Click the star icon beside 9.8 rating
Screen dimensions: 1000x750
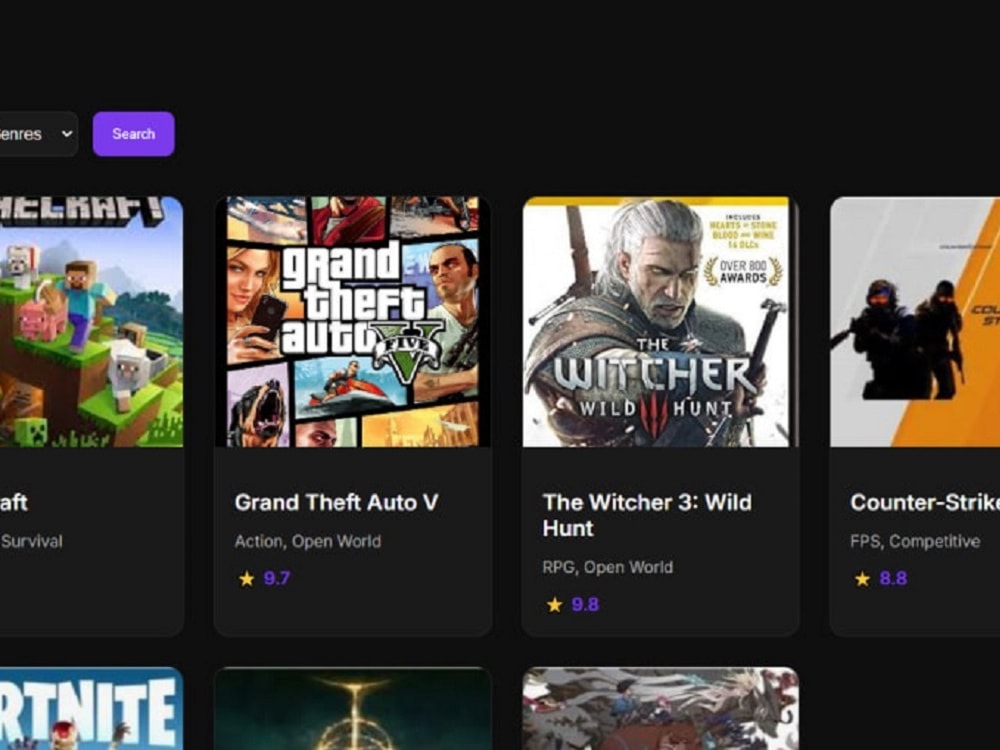click(x=554, y=605)
